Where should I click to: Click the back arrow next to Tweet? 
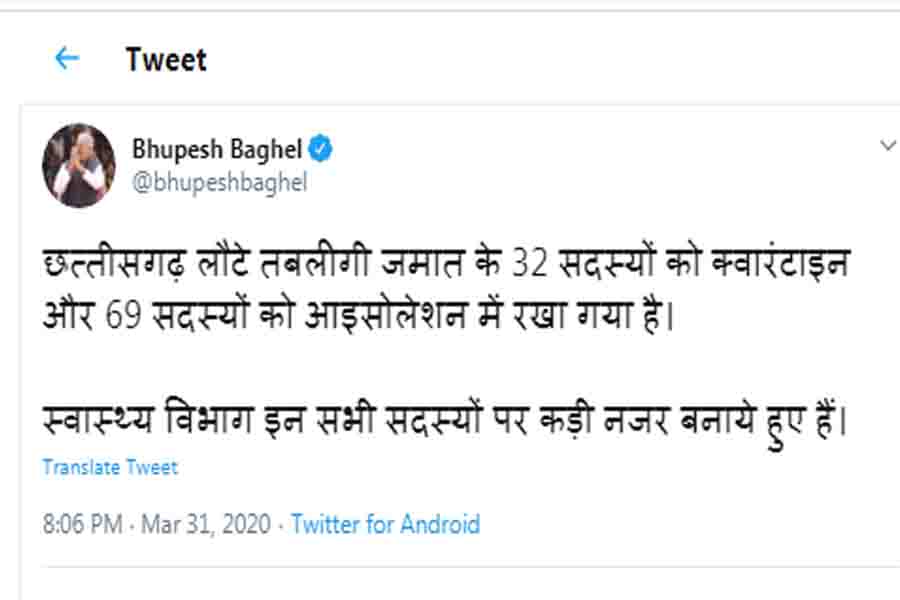66,59
